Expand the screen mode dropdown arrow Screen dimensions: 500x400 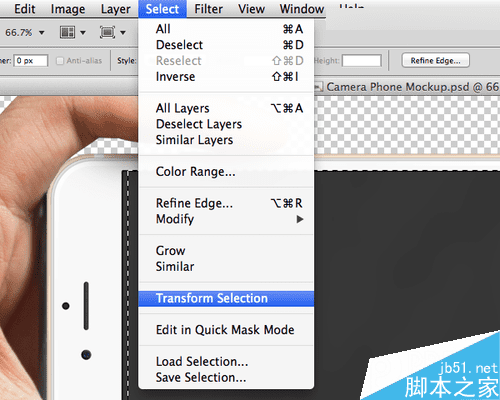point(123,33)
